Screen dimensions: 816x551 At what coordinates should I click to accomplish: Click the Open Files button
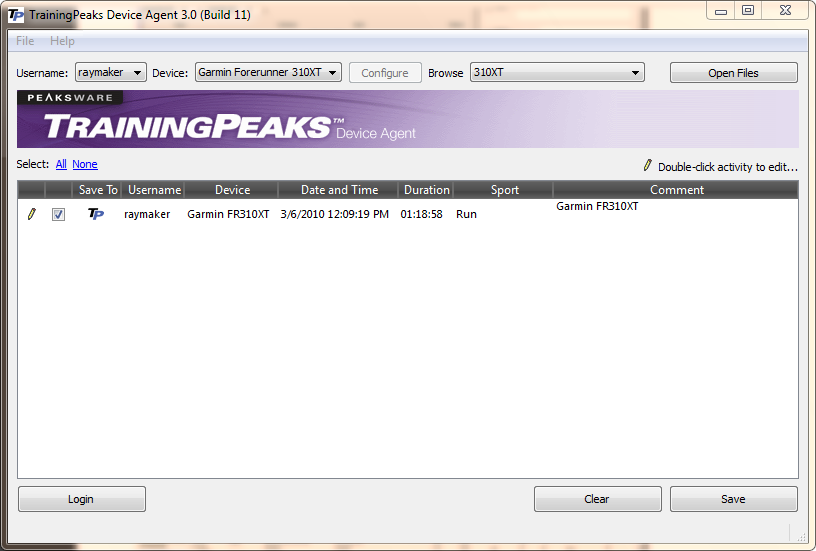733,73
